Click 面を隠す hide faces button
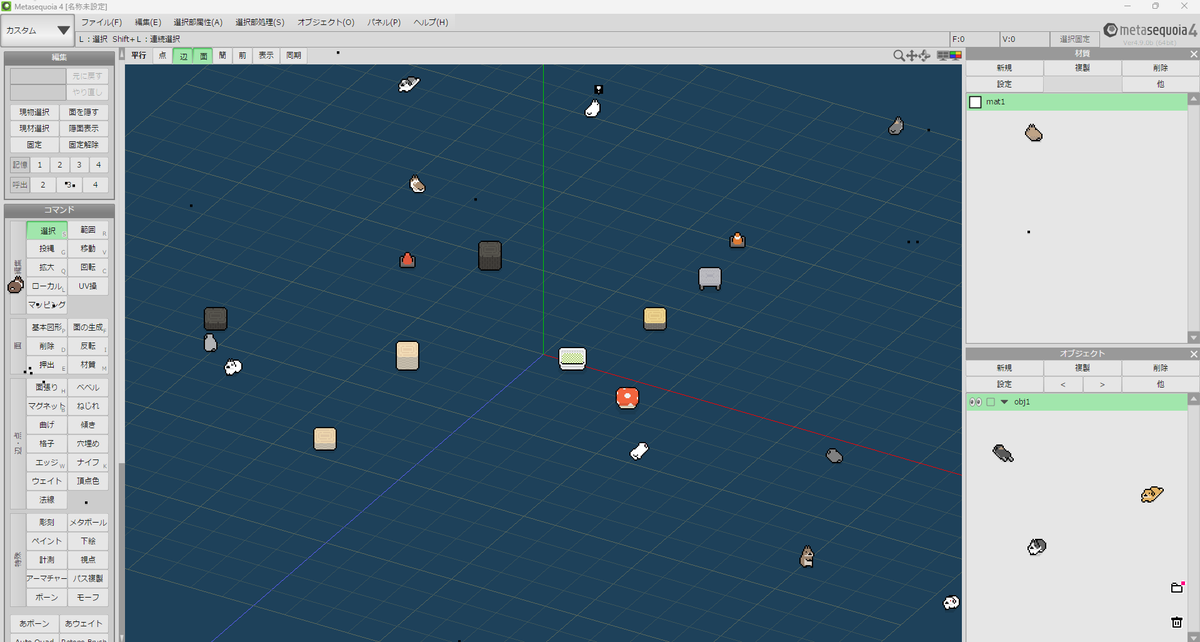This screenshot has height=642, width=1200. (84, 112)
